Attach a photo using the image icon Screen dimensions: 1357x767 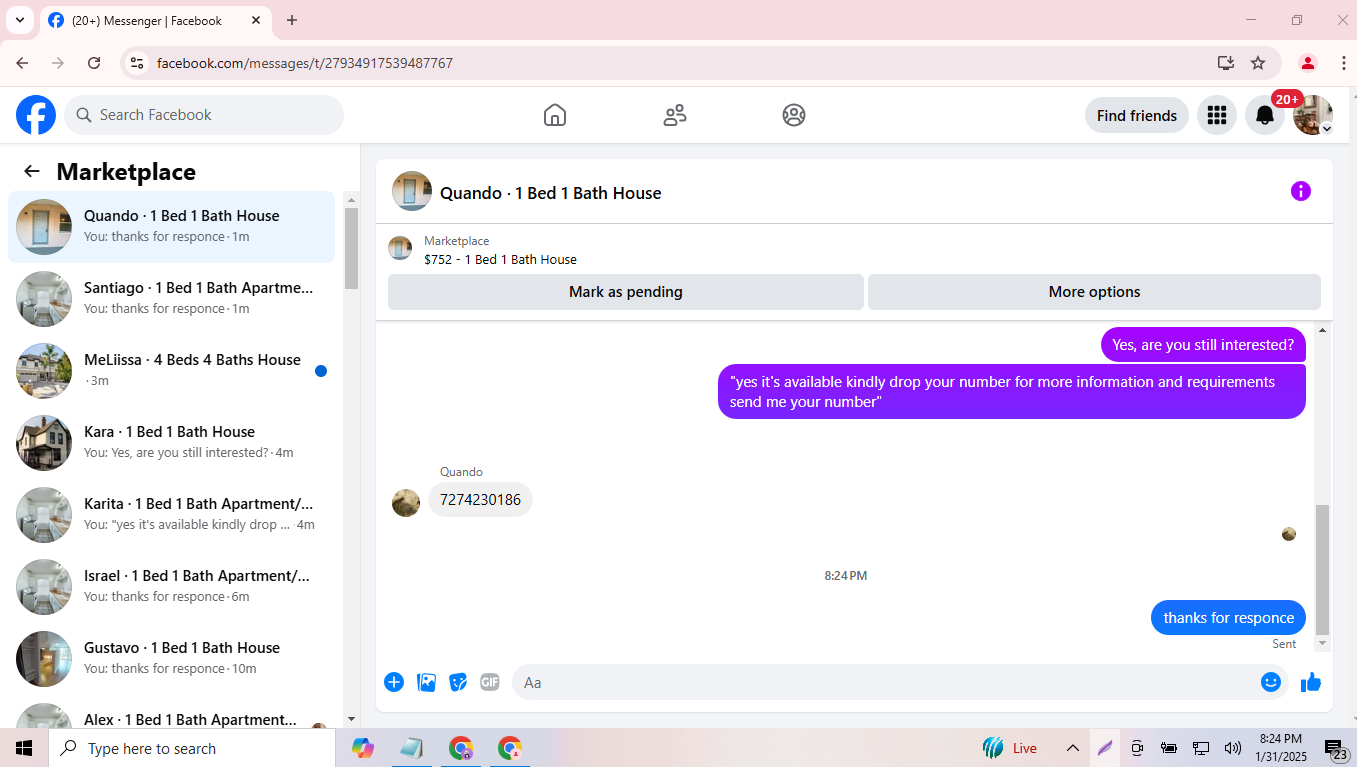427,682
